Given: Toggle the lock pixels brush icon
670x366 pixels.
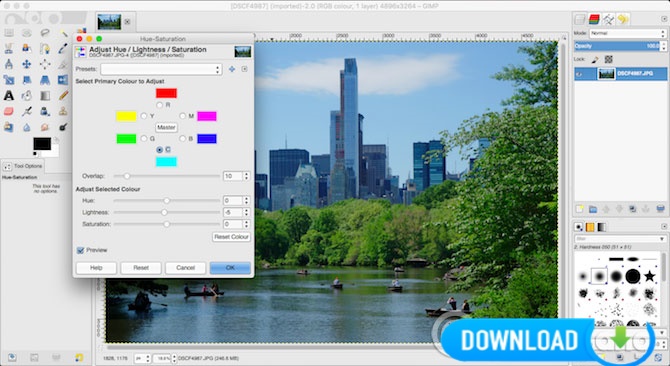Looking at the screenshot, I should 595,59.
